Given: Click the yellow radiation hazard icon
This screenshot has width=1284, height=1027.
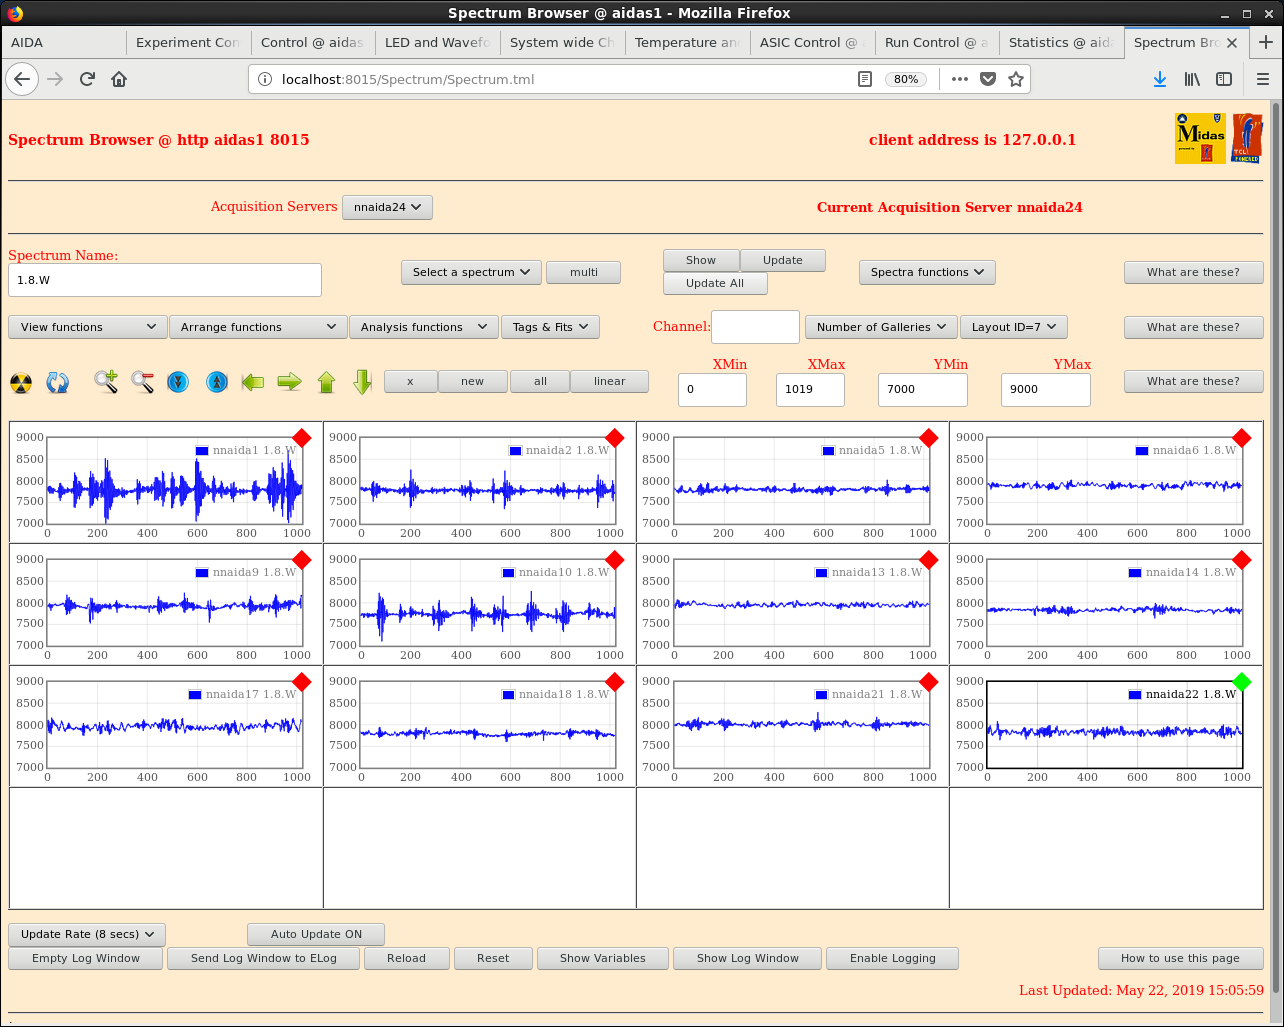Looking at the screenshot, I should click(21, 382).
